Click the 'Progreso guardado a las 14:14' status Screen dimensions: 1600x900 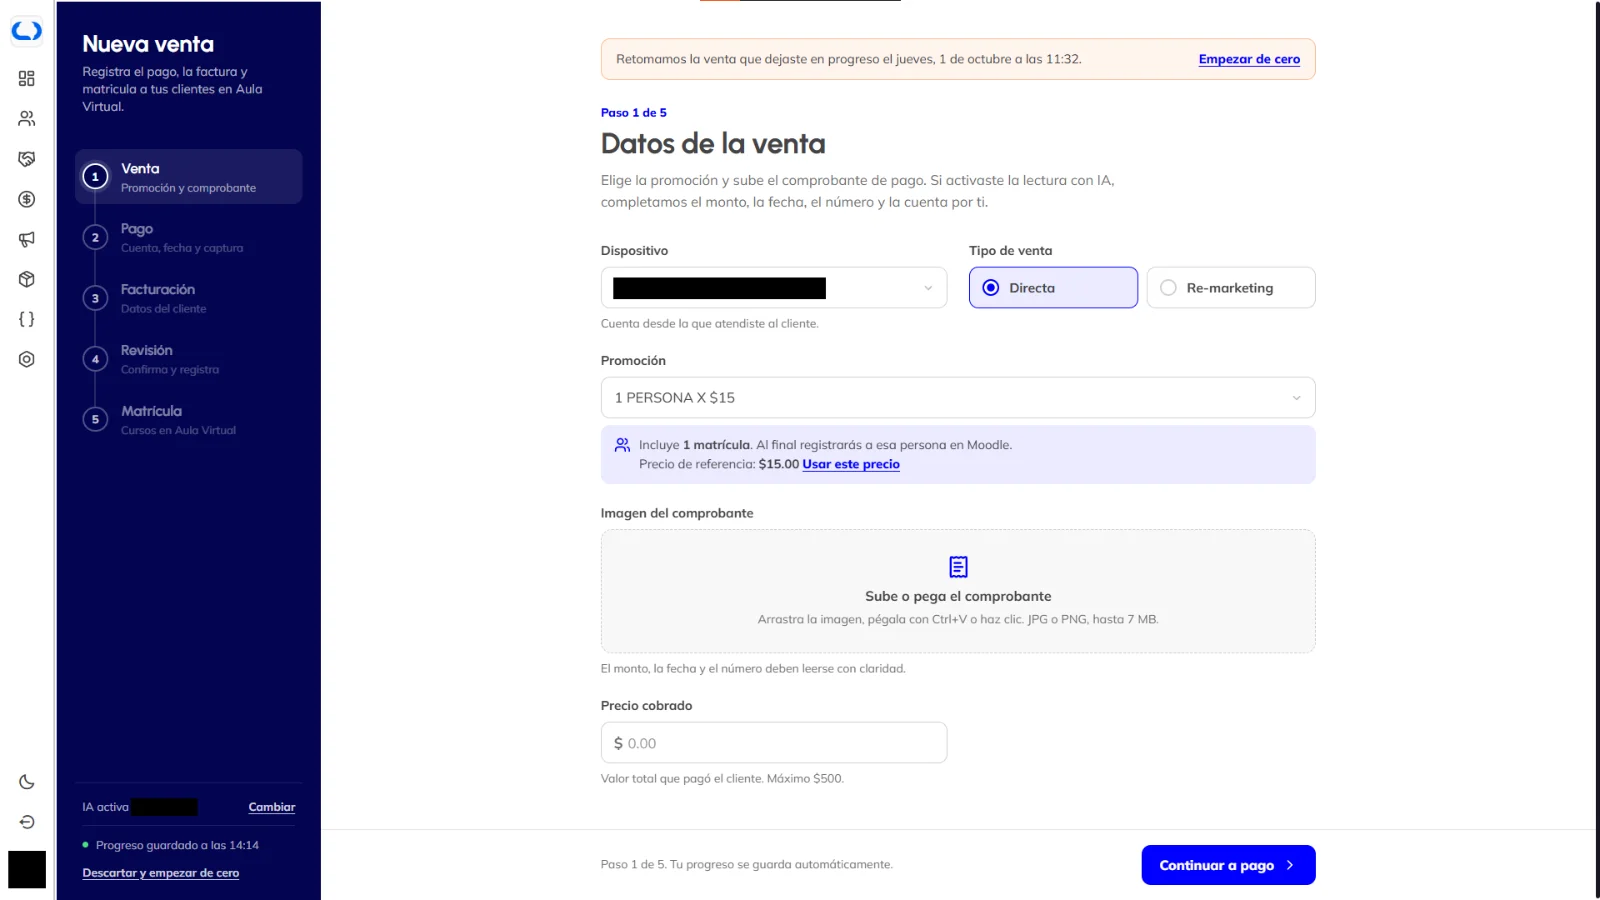point(171,845)
